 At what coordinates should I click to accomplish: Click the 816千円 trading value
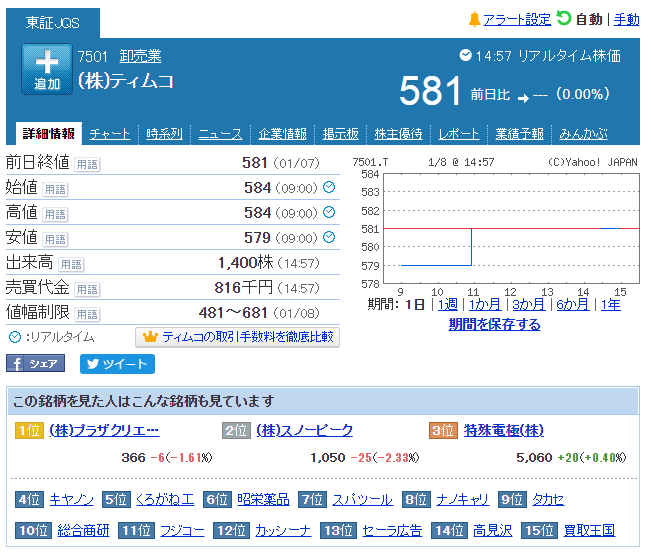click(x=243, y=287)
